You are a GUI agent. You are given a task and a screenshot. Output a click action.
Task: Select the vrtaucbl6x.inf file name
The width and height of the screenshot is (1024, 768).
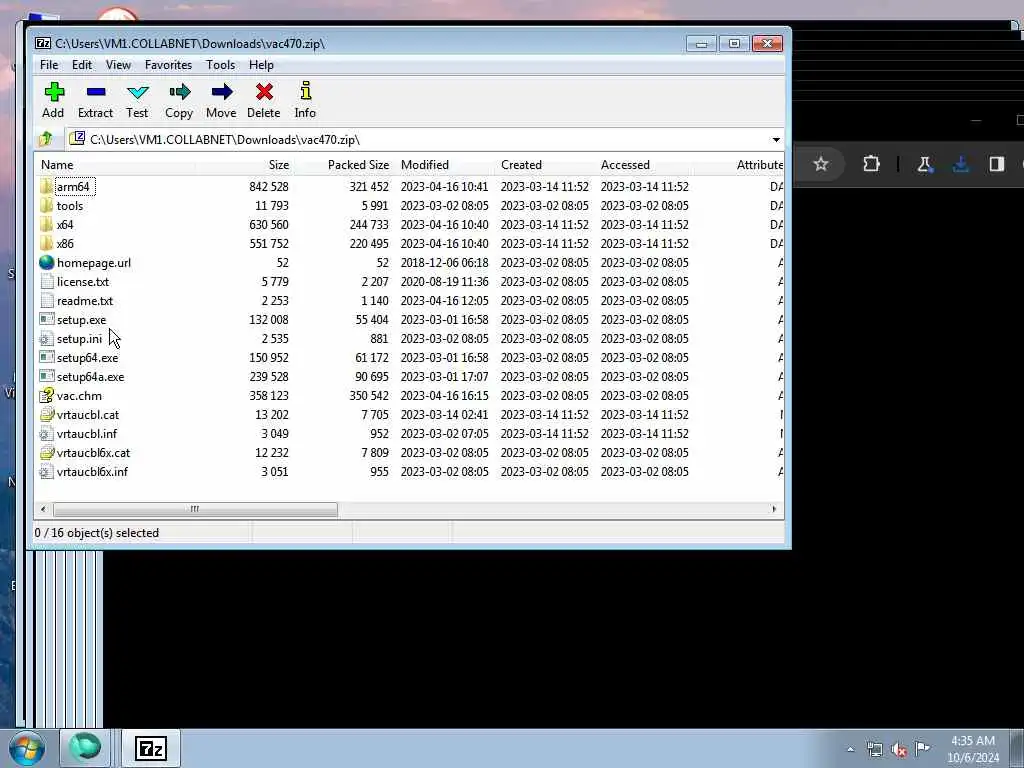(92, 472)
